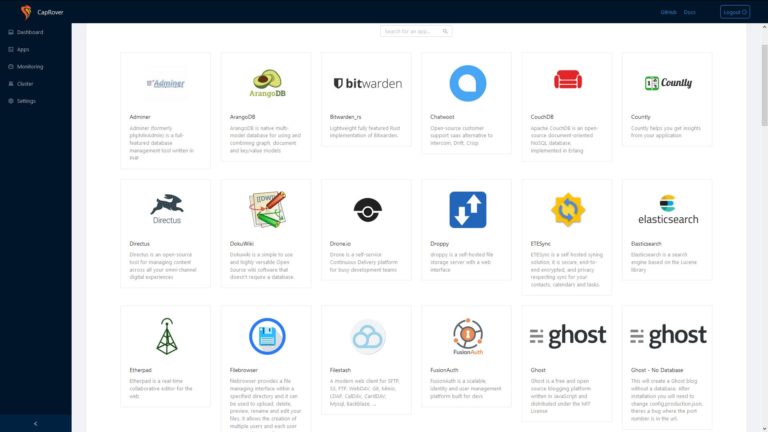Go to Apps in the sidebar
This screenshot has height=432, width=768.
coord(24,49)
